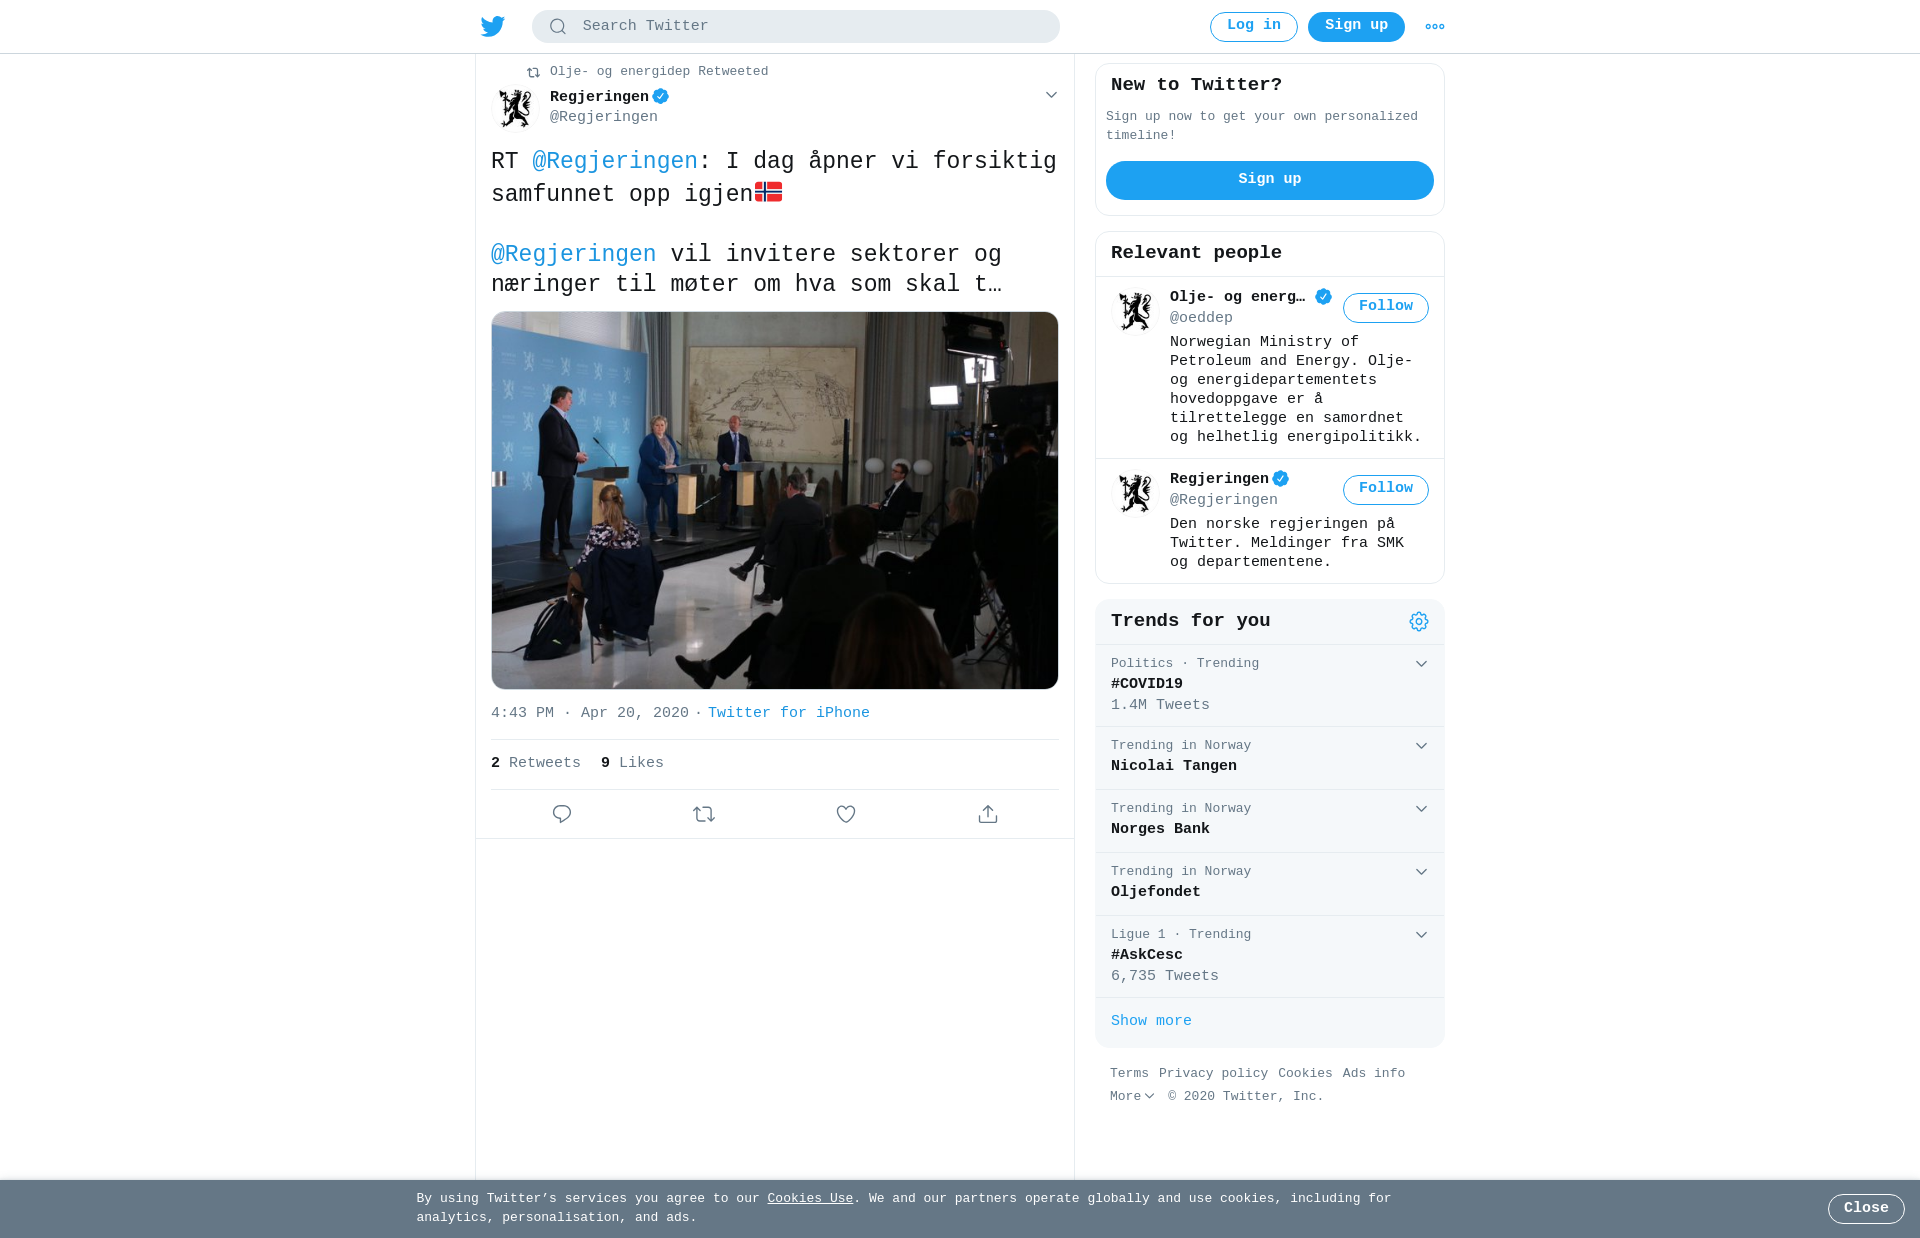1920x1238 pixels.
Task: Open chevron menu for Nicolai Tangen trend
Action: click(x=1421, y=746)
